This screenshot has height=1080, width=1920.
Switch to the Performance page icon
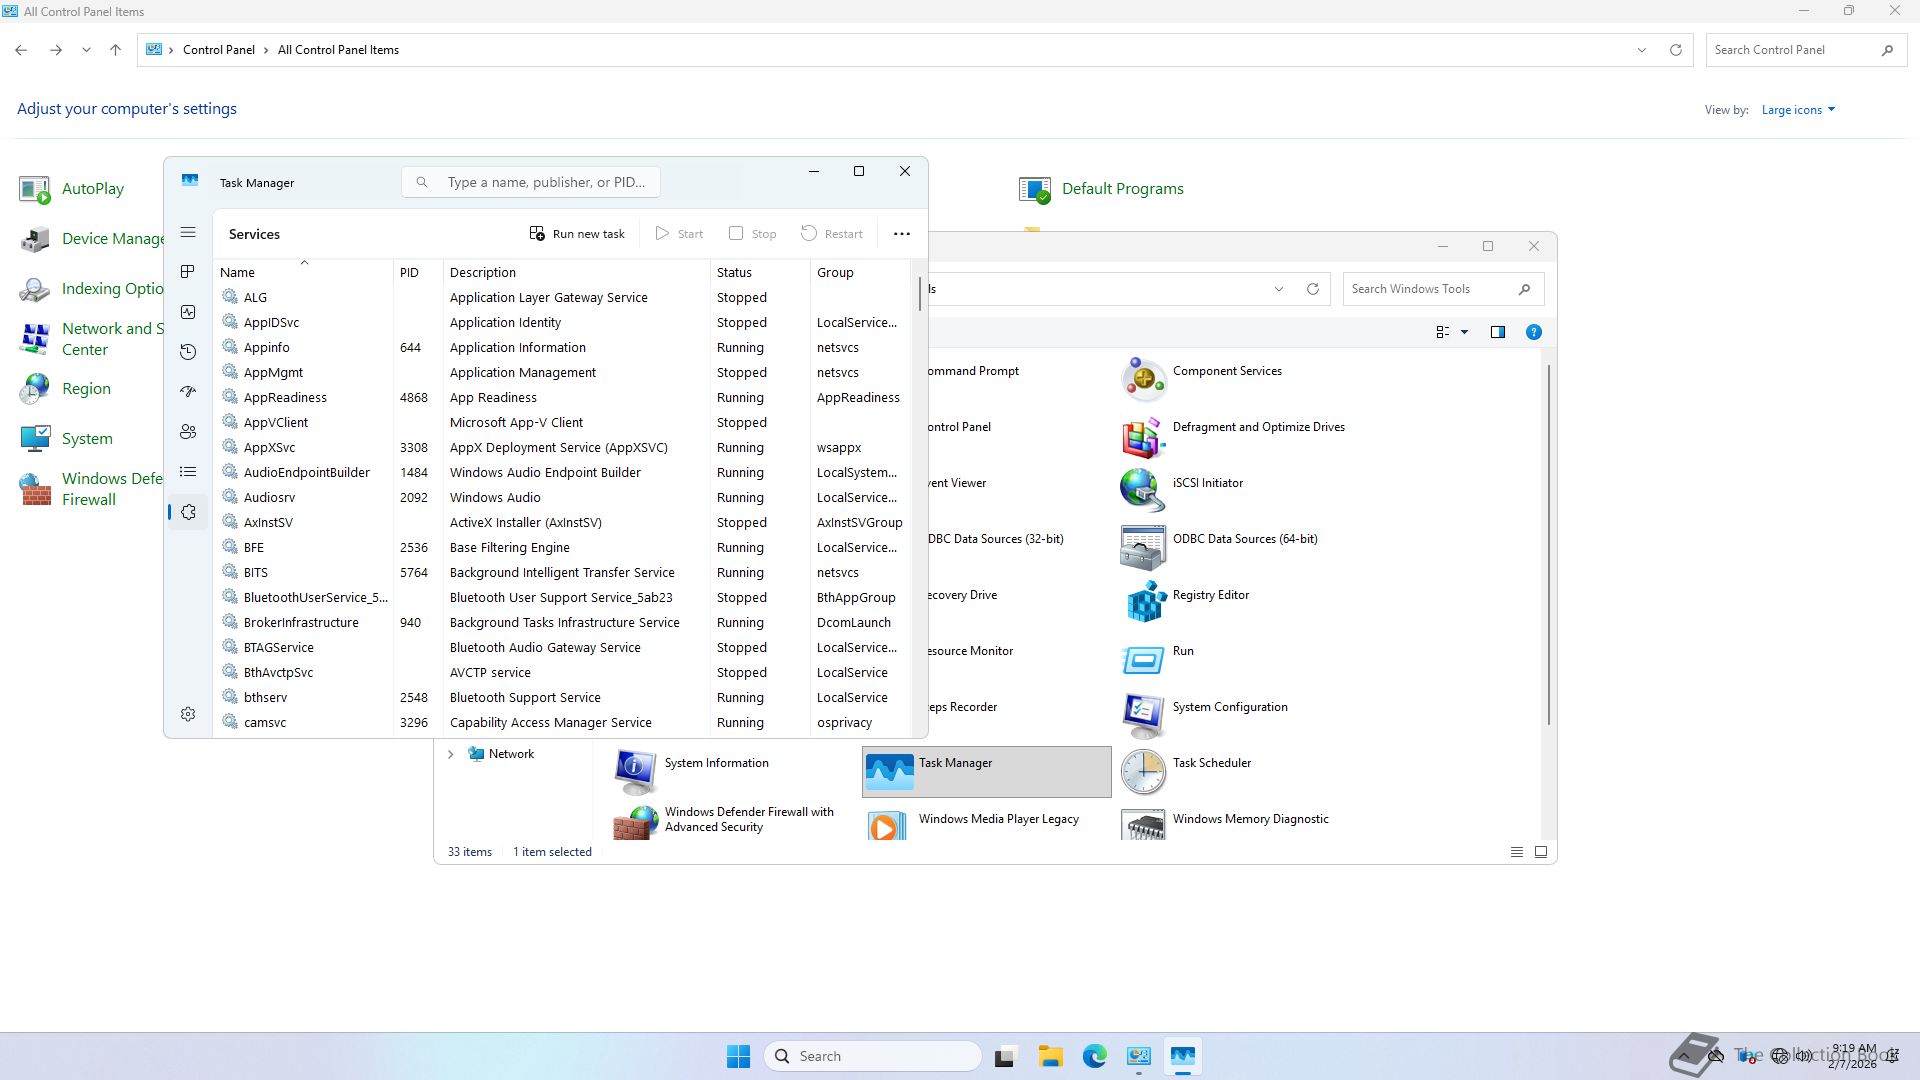(188, 312)
